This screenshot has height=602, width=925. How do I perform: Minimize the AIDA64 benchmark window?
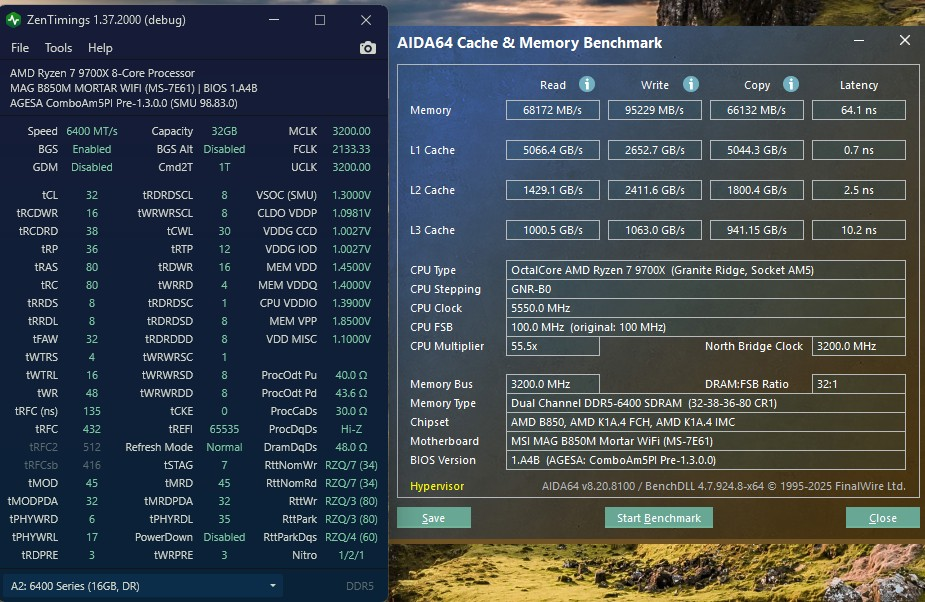[859, 40]
